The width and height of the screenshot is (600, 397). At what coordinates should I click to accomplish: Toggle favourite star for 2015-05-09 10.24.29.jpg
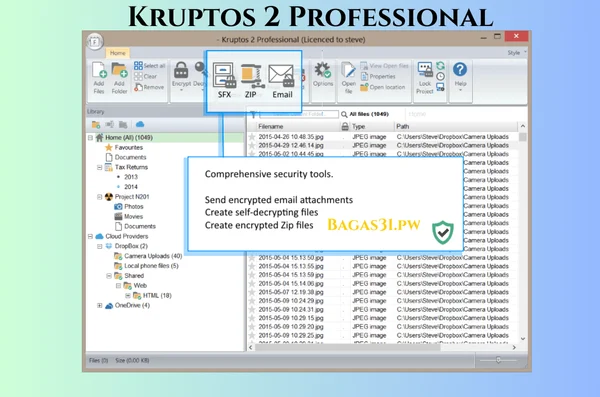[x=252, y=301]
